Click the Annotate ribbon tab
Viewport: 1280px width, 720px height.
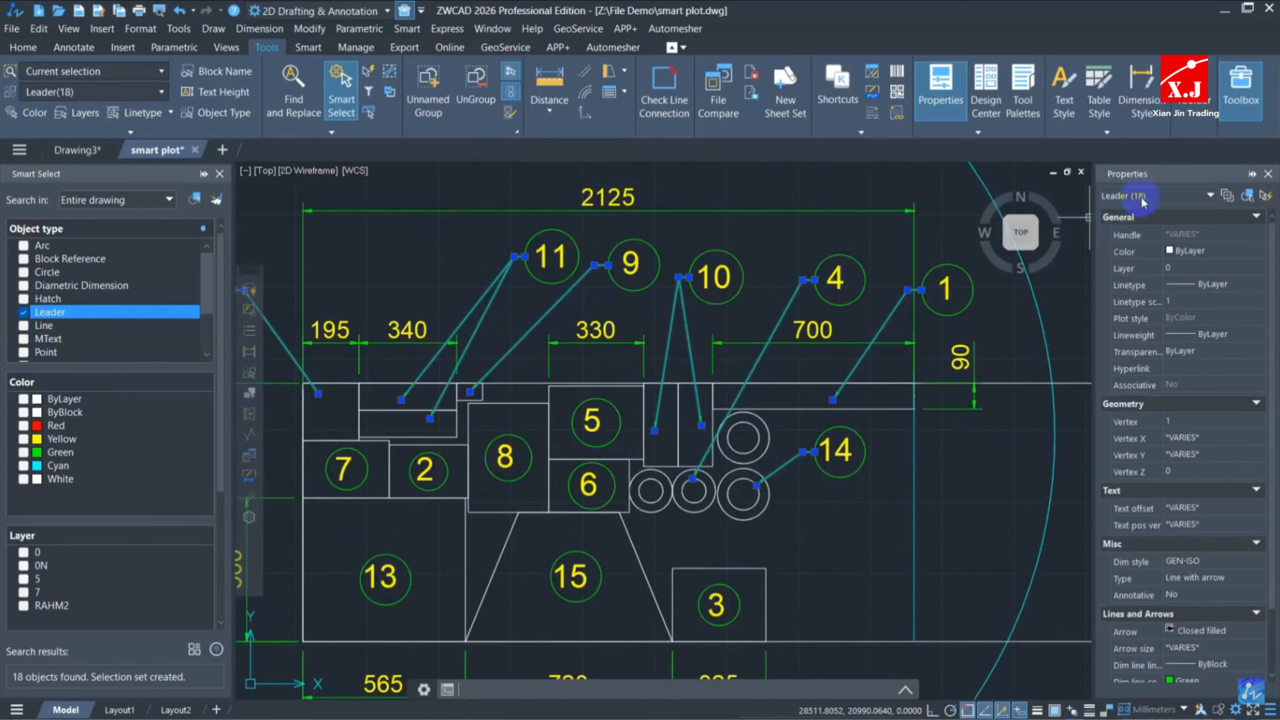(x=74, y=47)
